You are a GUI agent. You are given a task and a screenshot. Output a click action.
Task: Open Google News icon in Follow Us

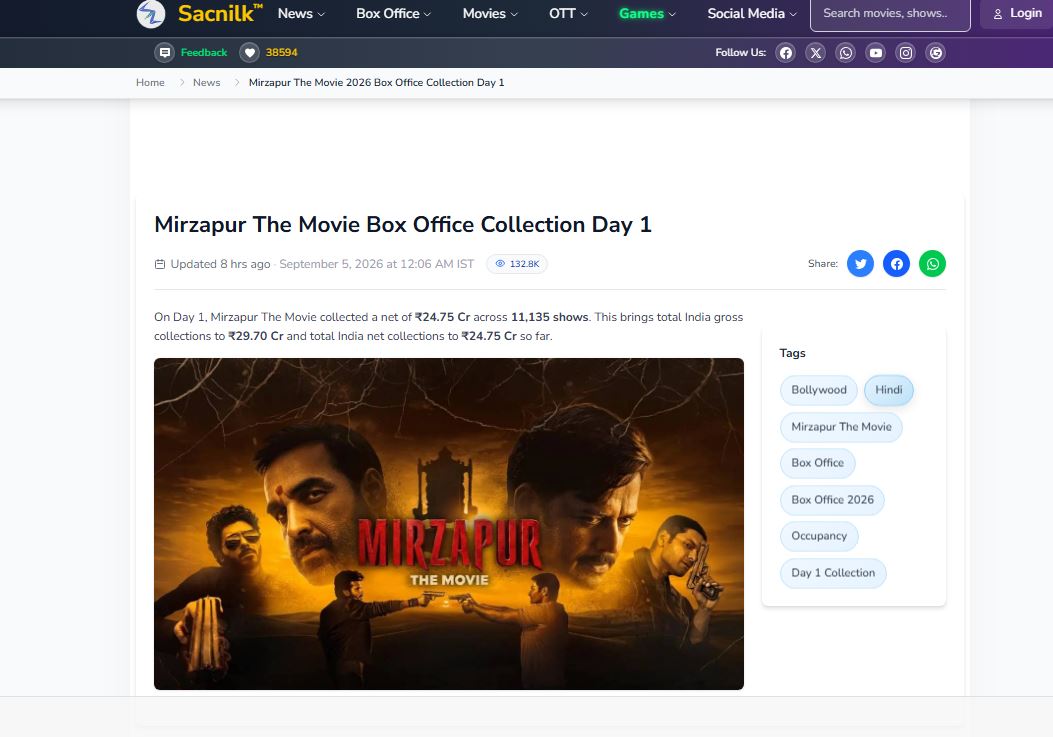(935, 52)
